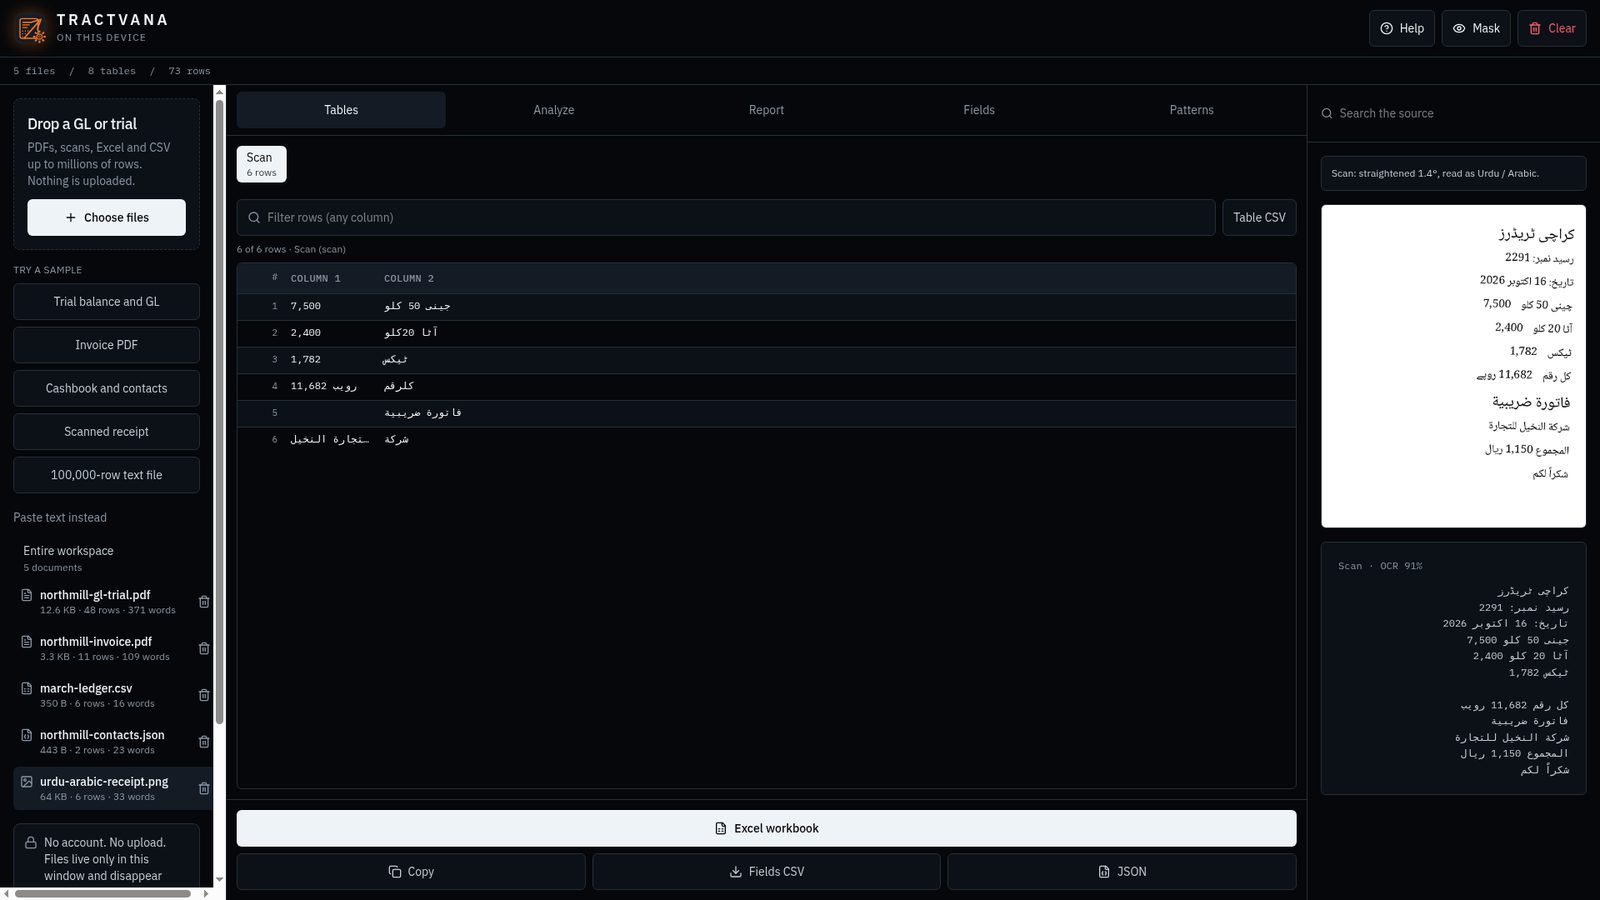Load the Scanned receipt sample

pos(106,431)
